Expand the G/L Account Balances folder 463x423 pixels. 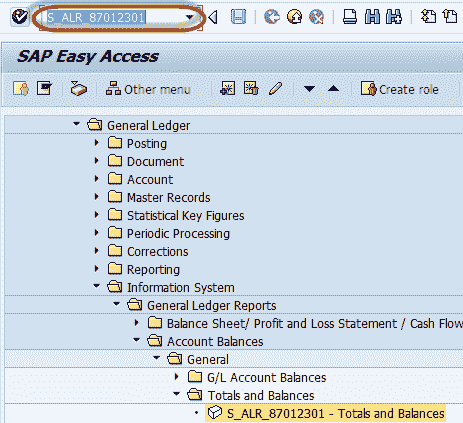coord(177,377)
